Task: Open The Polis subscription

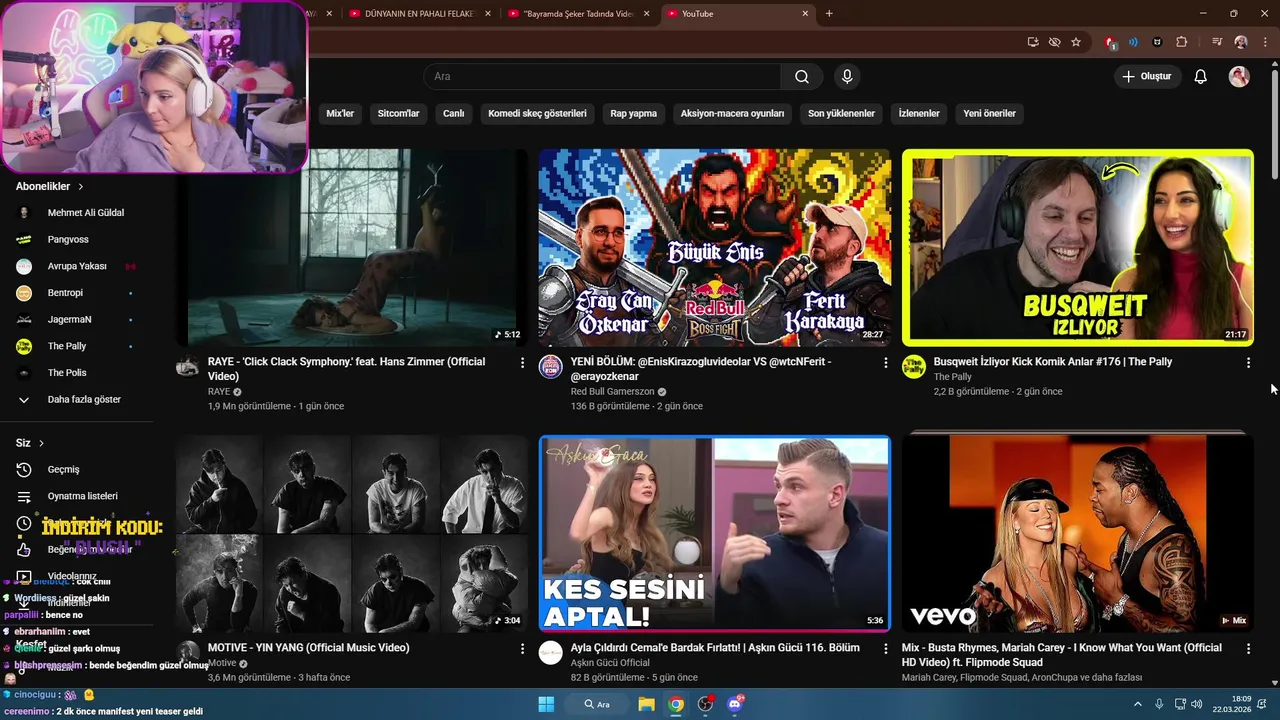Action: pos(67,373)
